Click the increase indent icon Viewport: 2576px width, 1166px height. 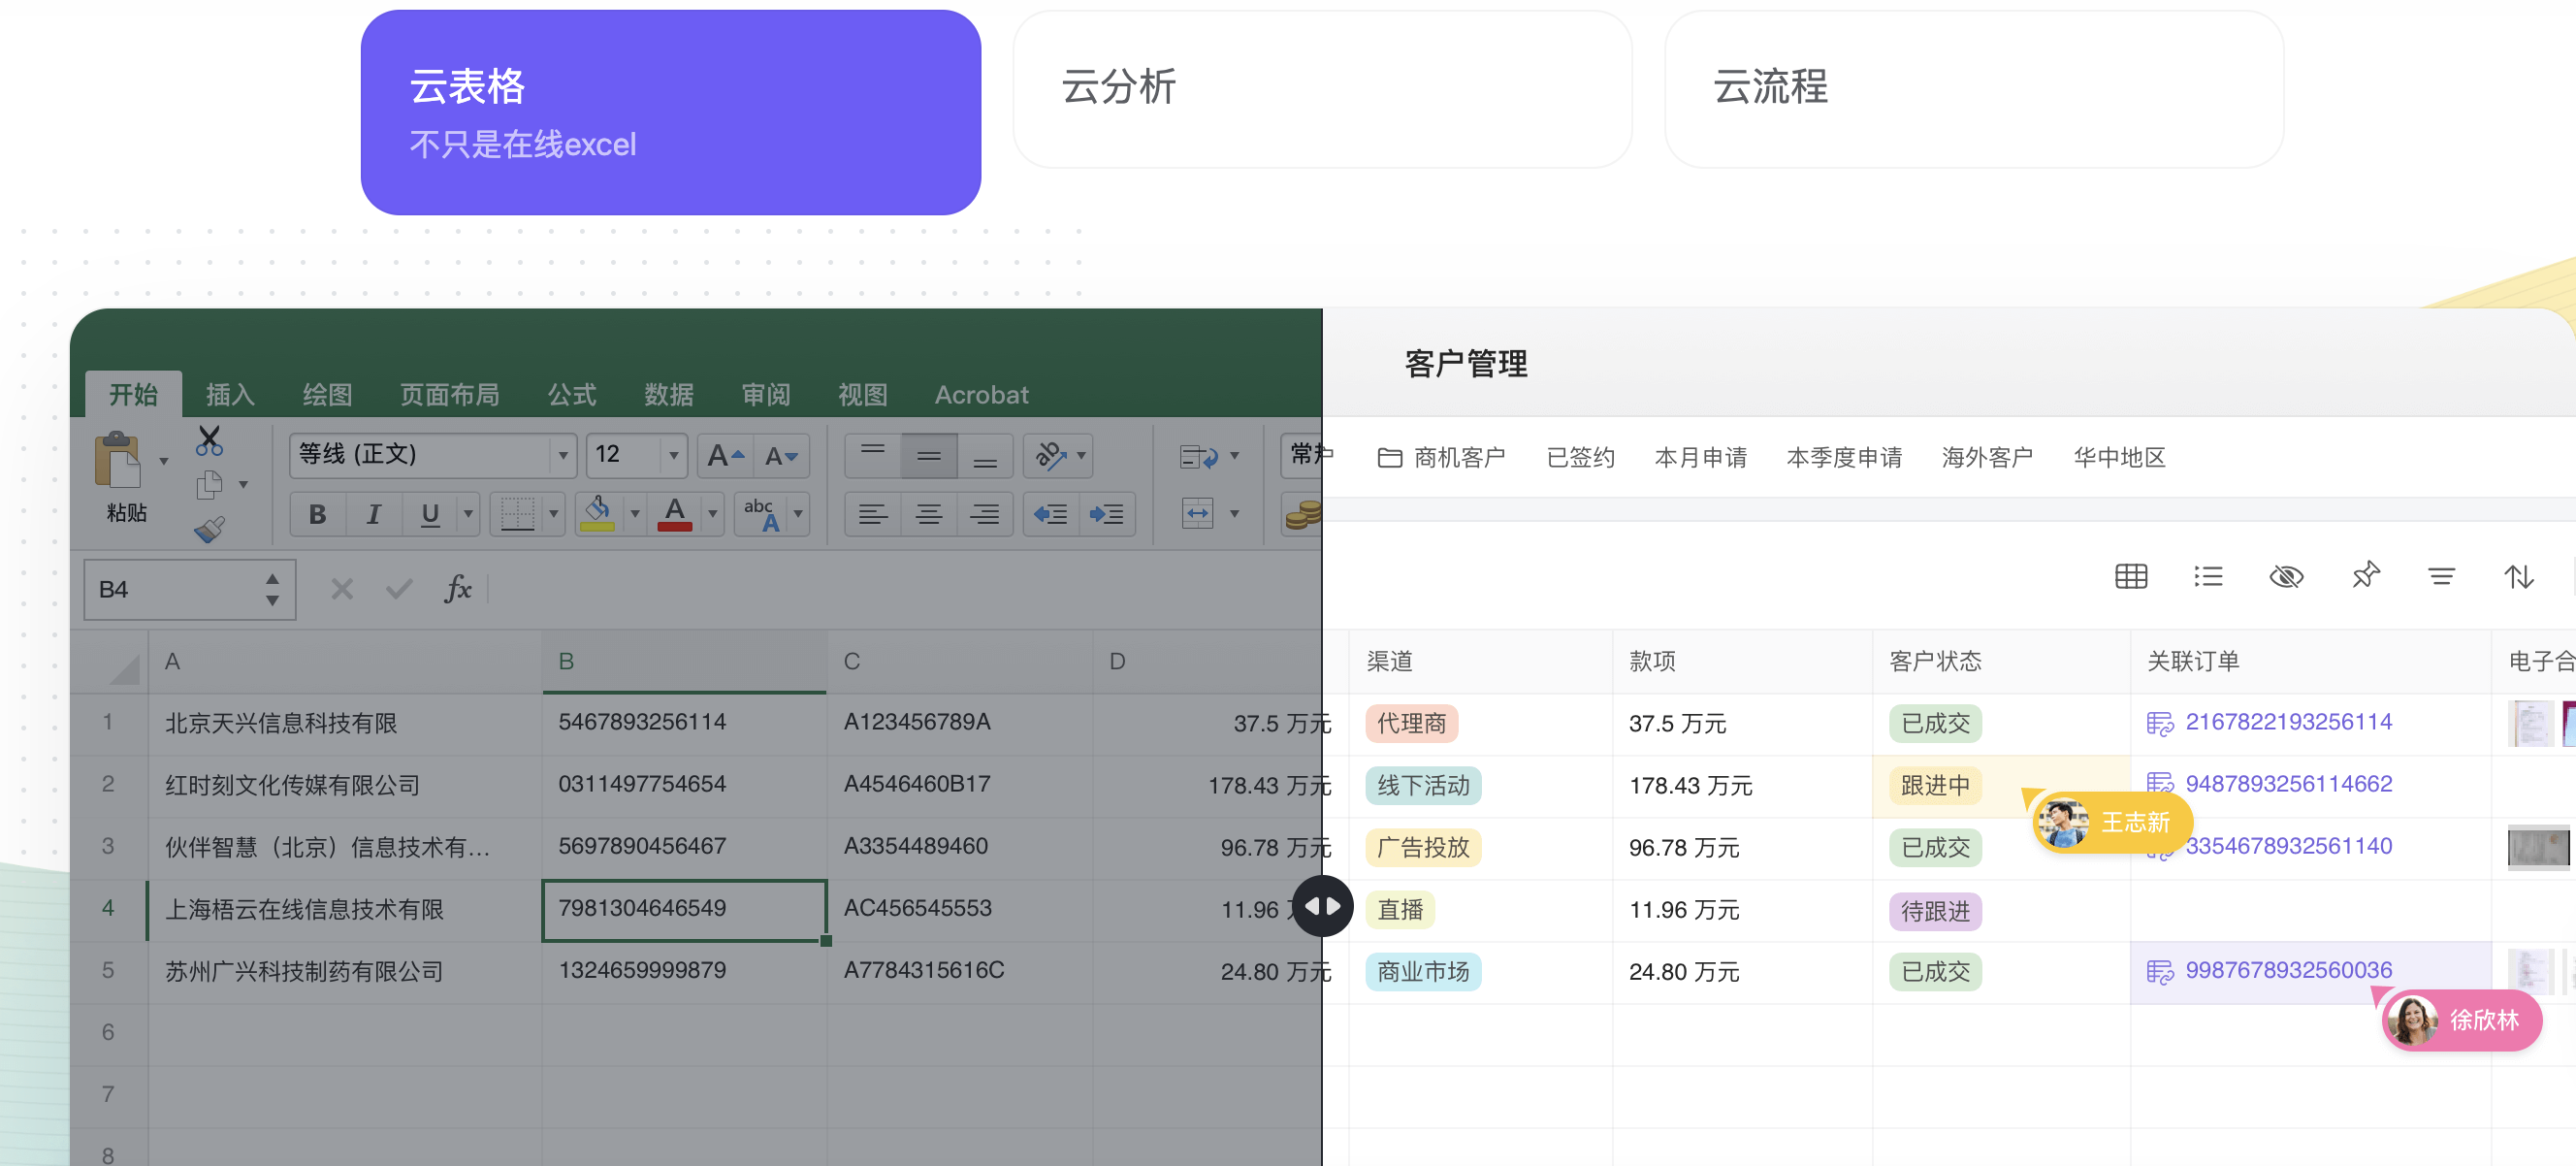1106,514
